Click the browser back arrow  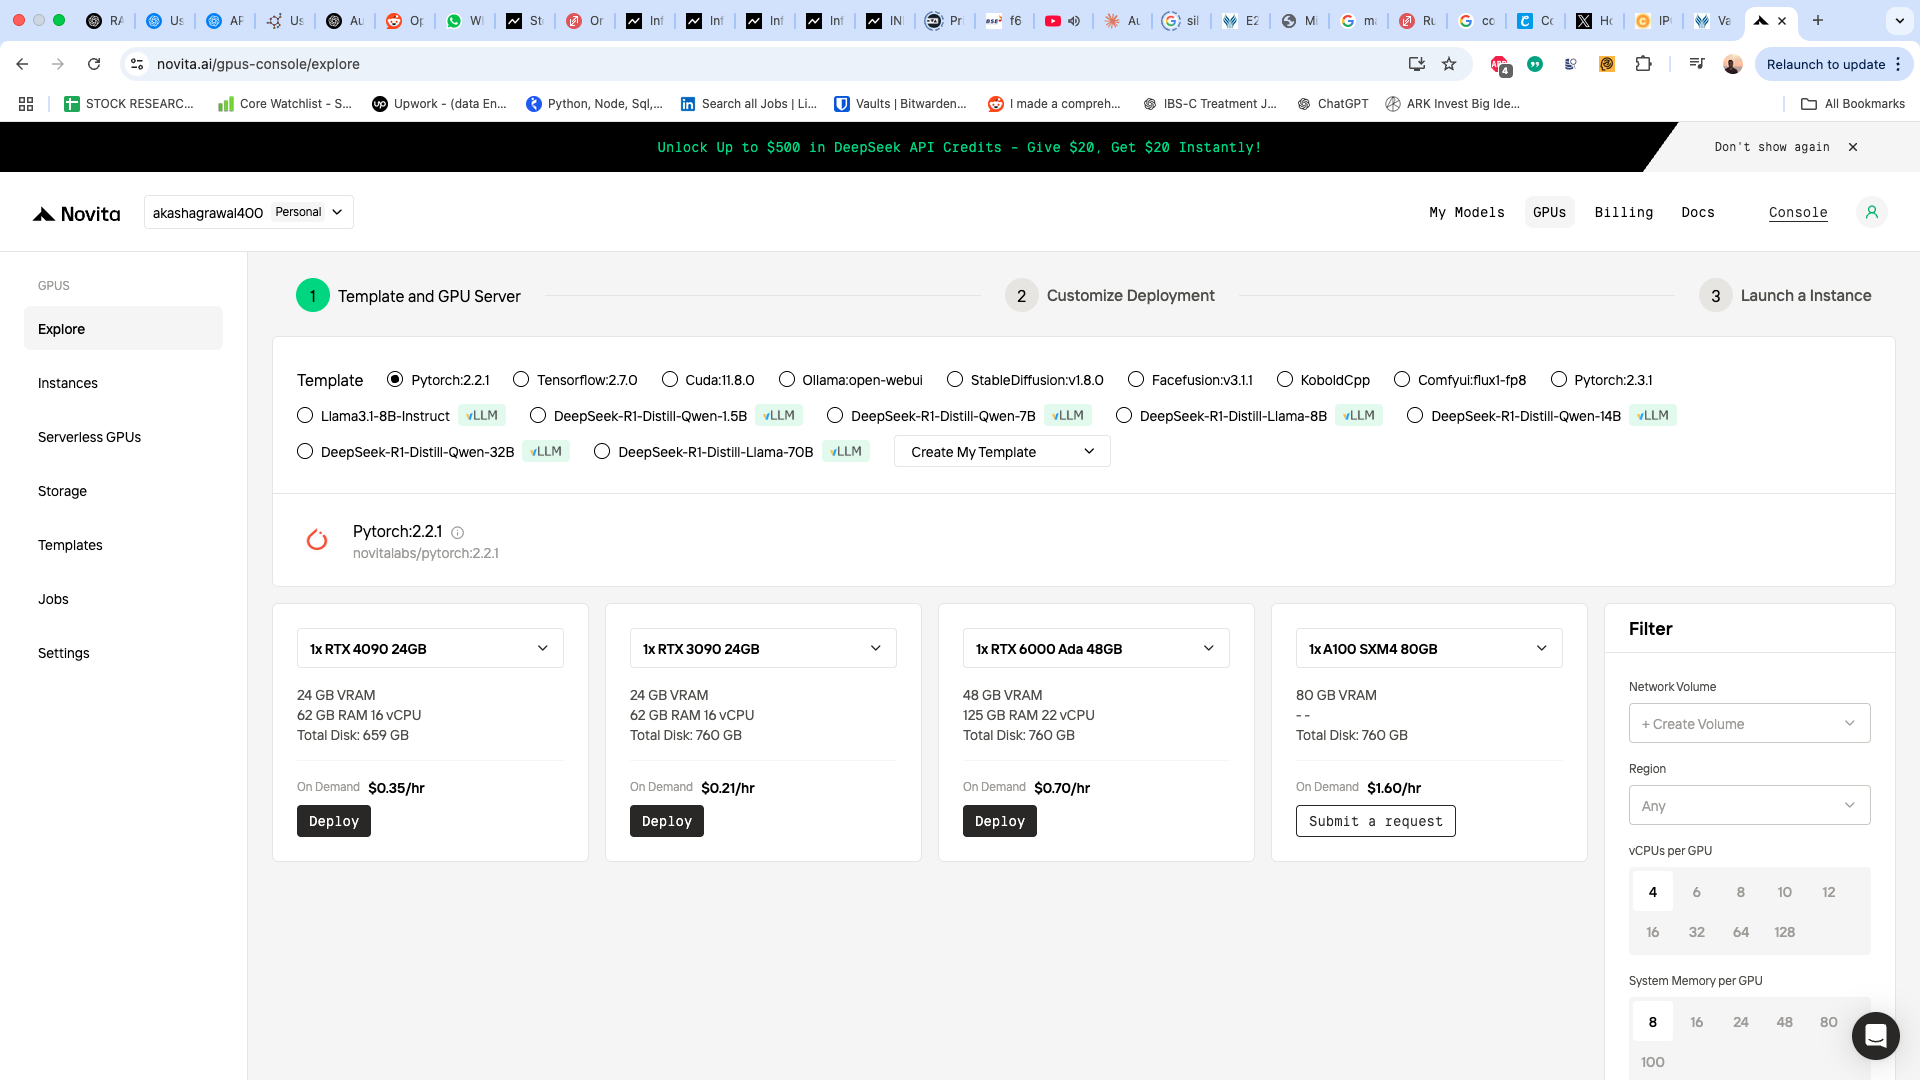click(22, 64)
